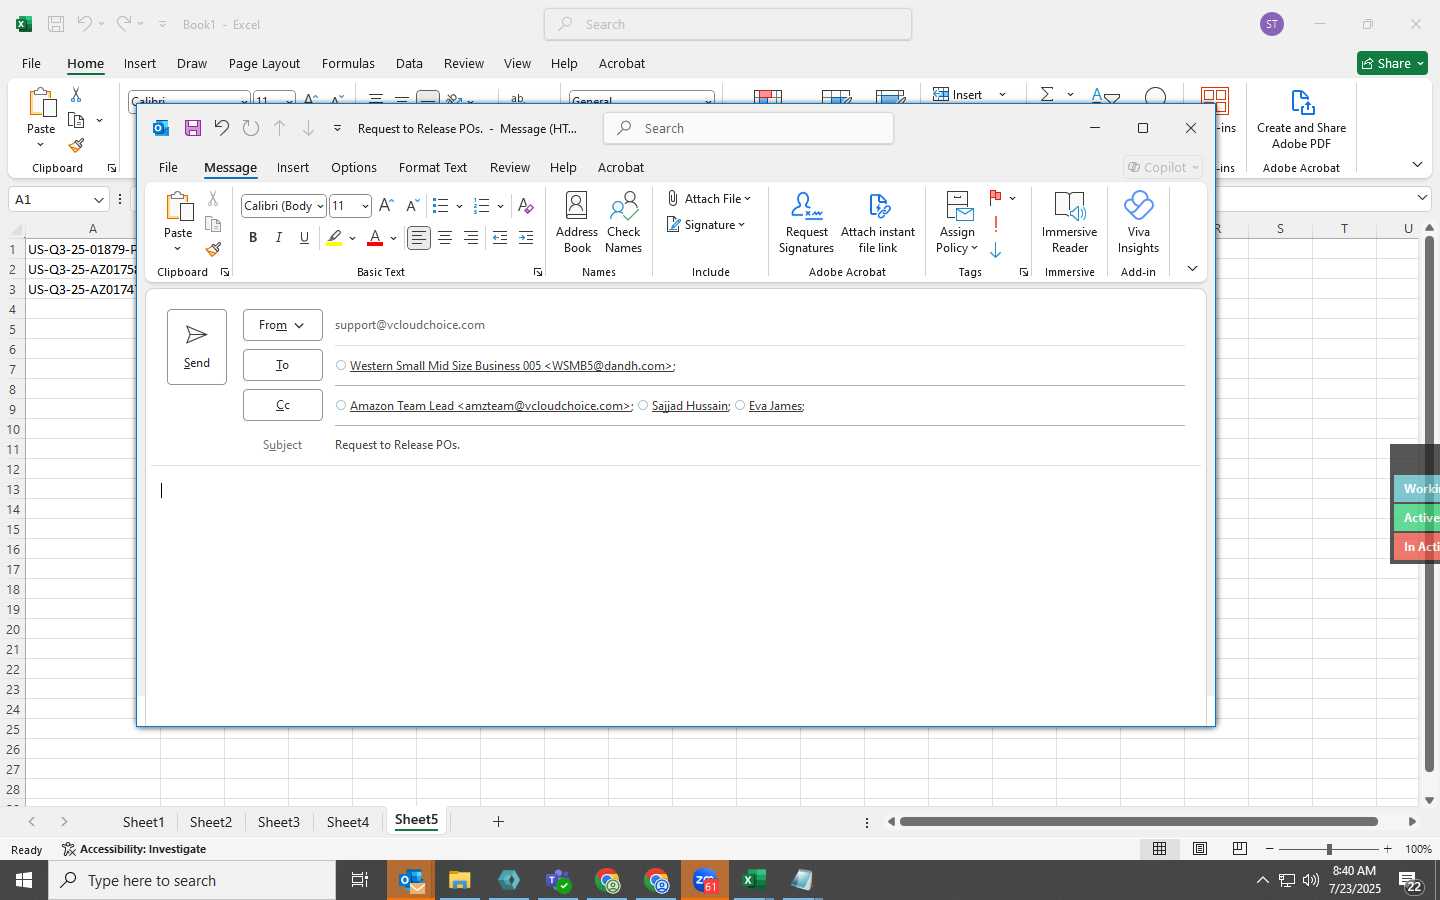Save the message with disk icon
Viewport: 1440px width, 900px height.
193,128
